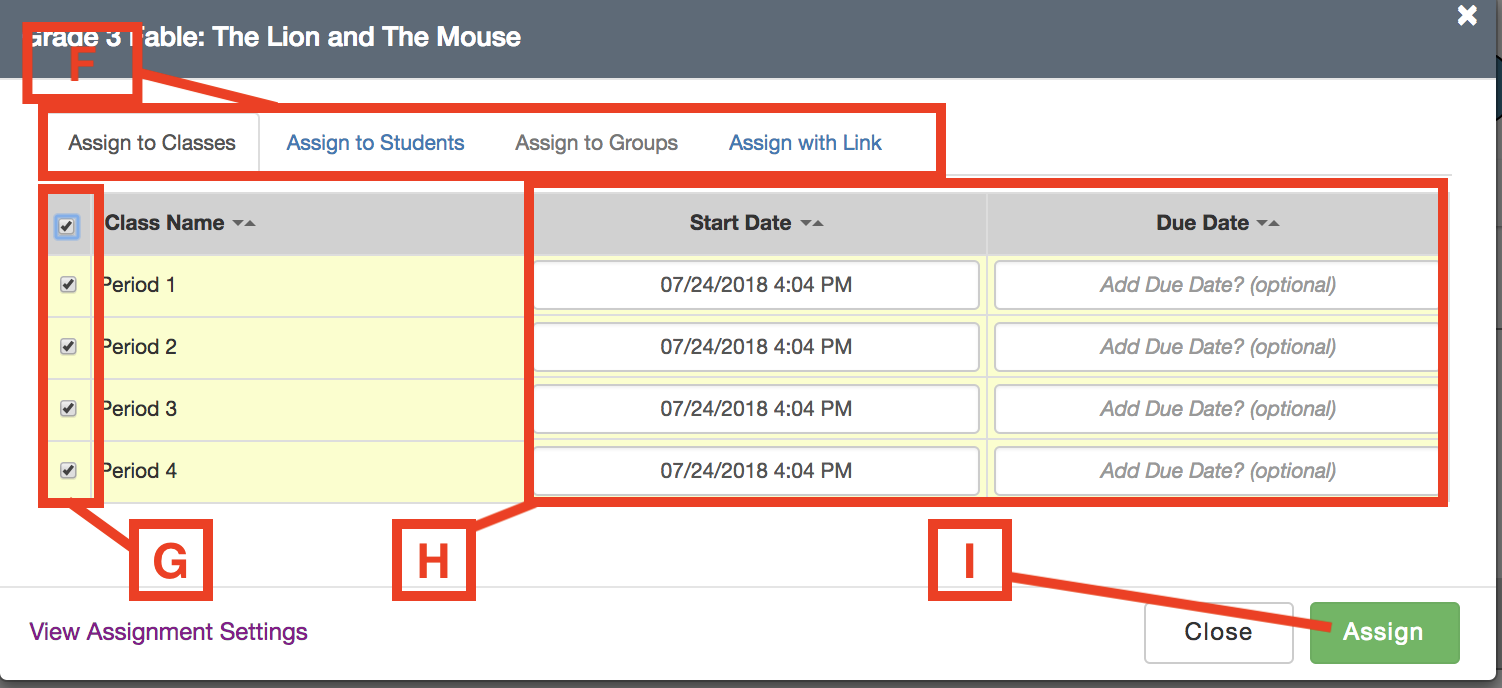
Task: Switch to the Assign to Students tab
Action: (375, 143)
